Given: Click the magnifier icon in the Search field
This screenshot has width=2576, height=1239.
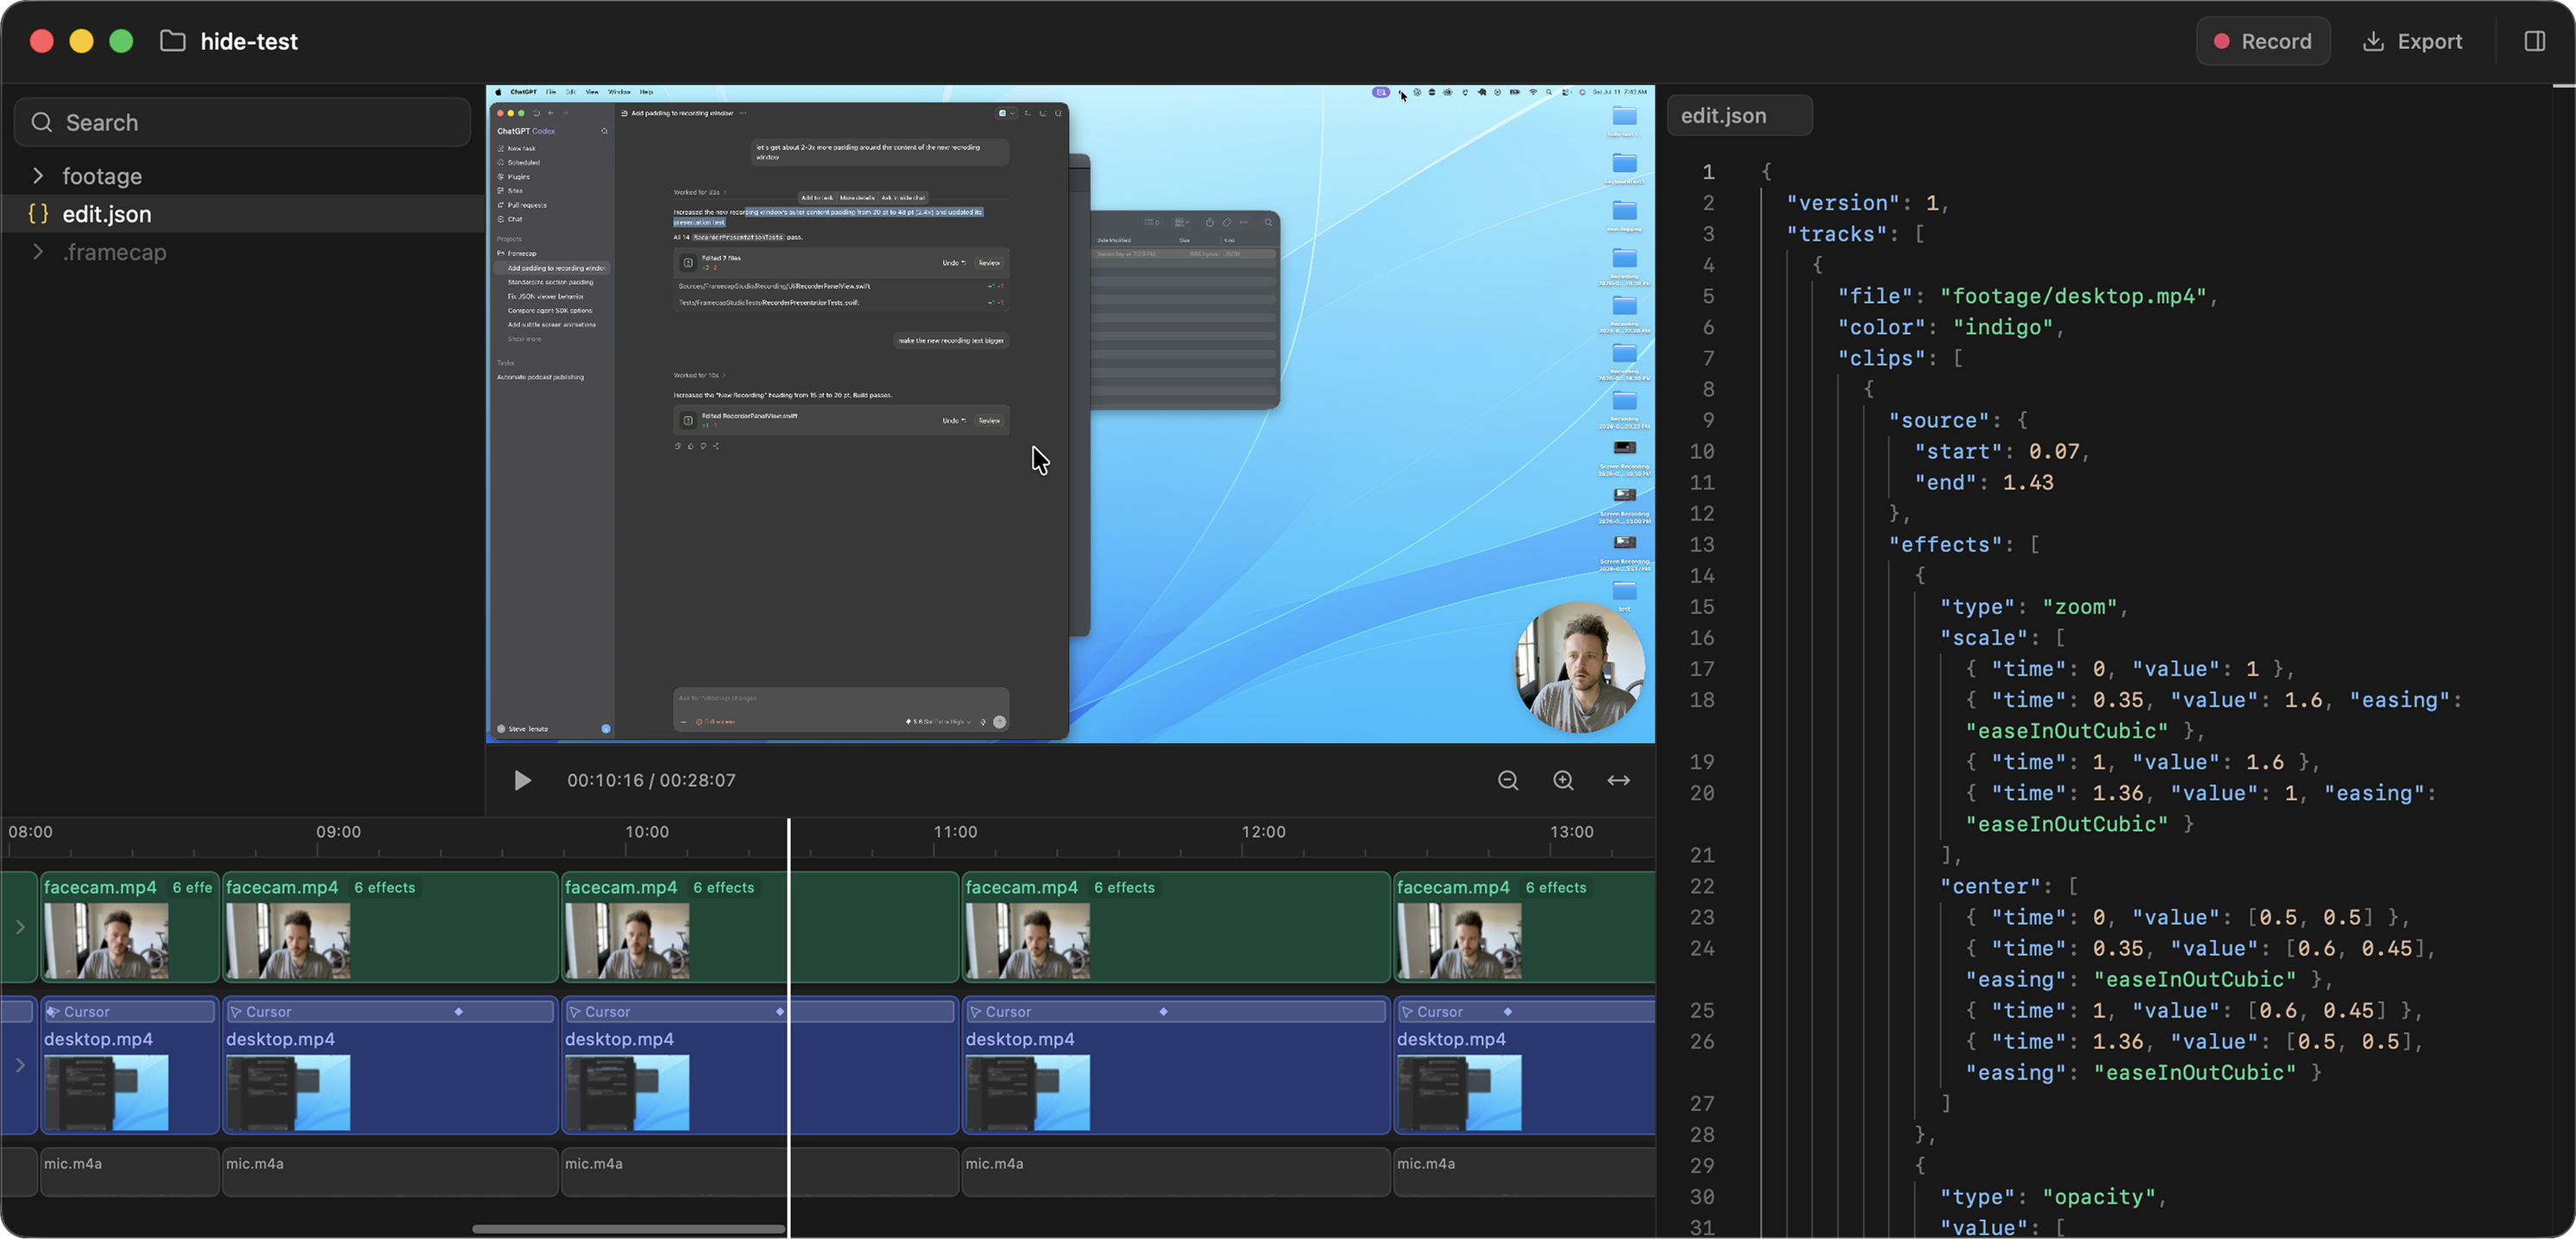Looking at the screenshot, I should click(42, 122).
